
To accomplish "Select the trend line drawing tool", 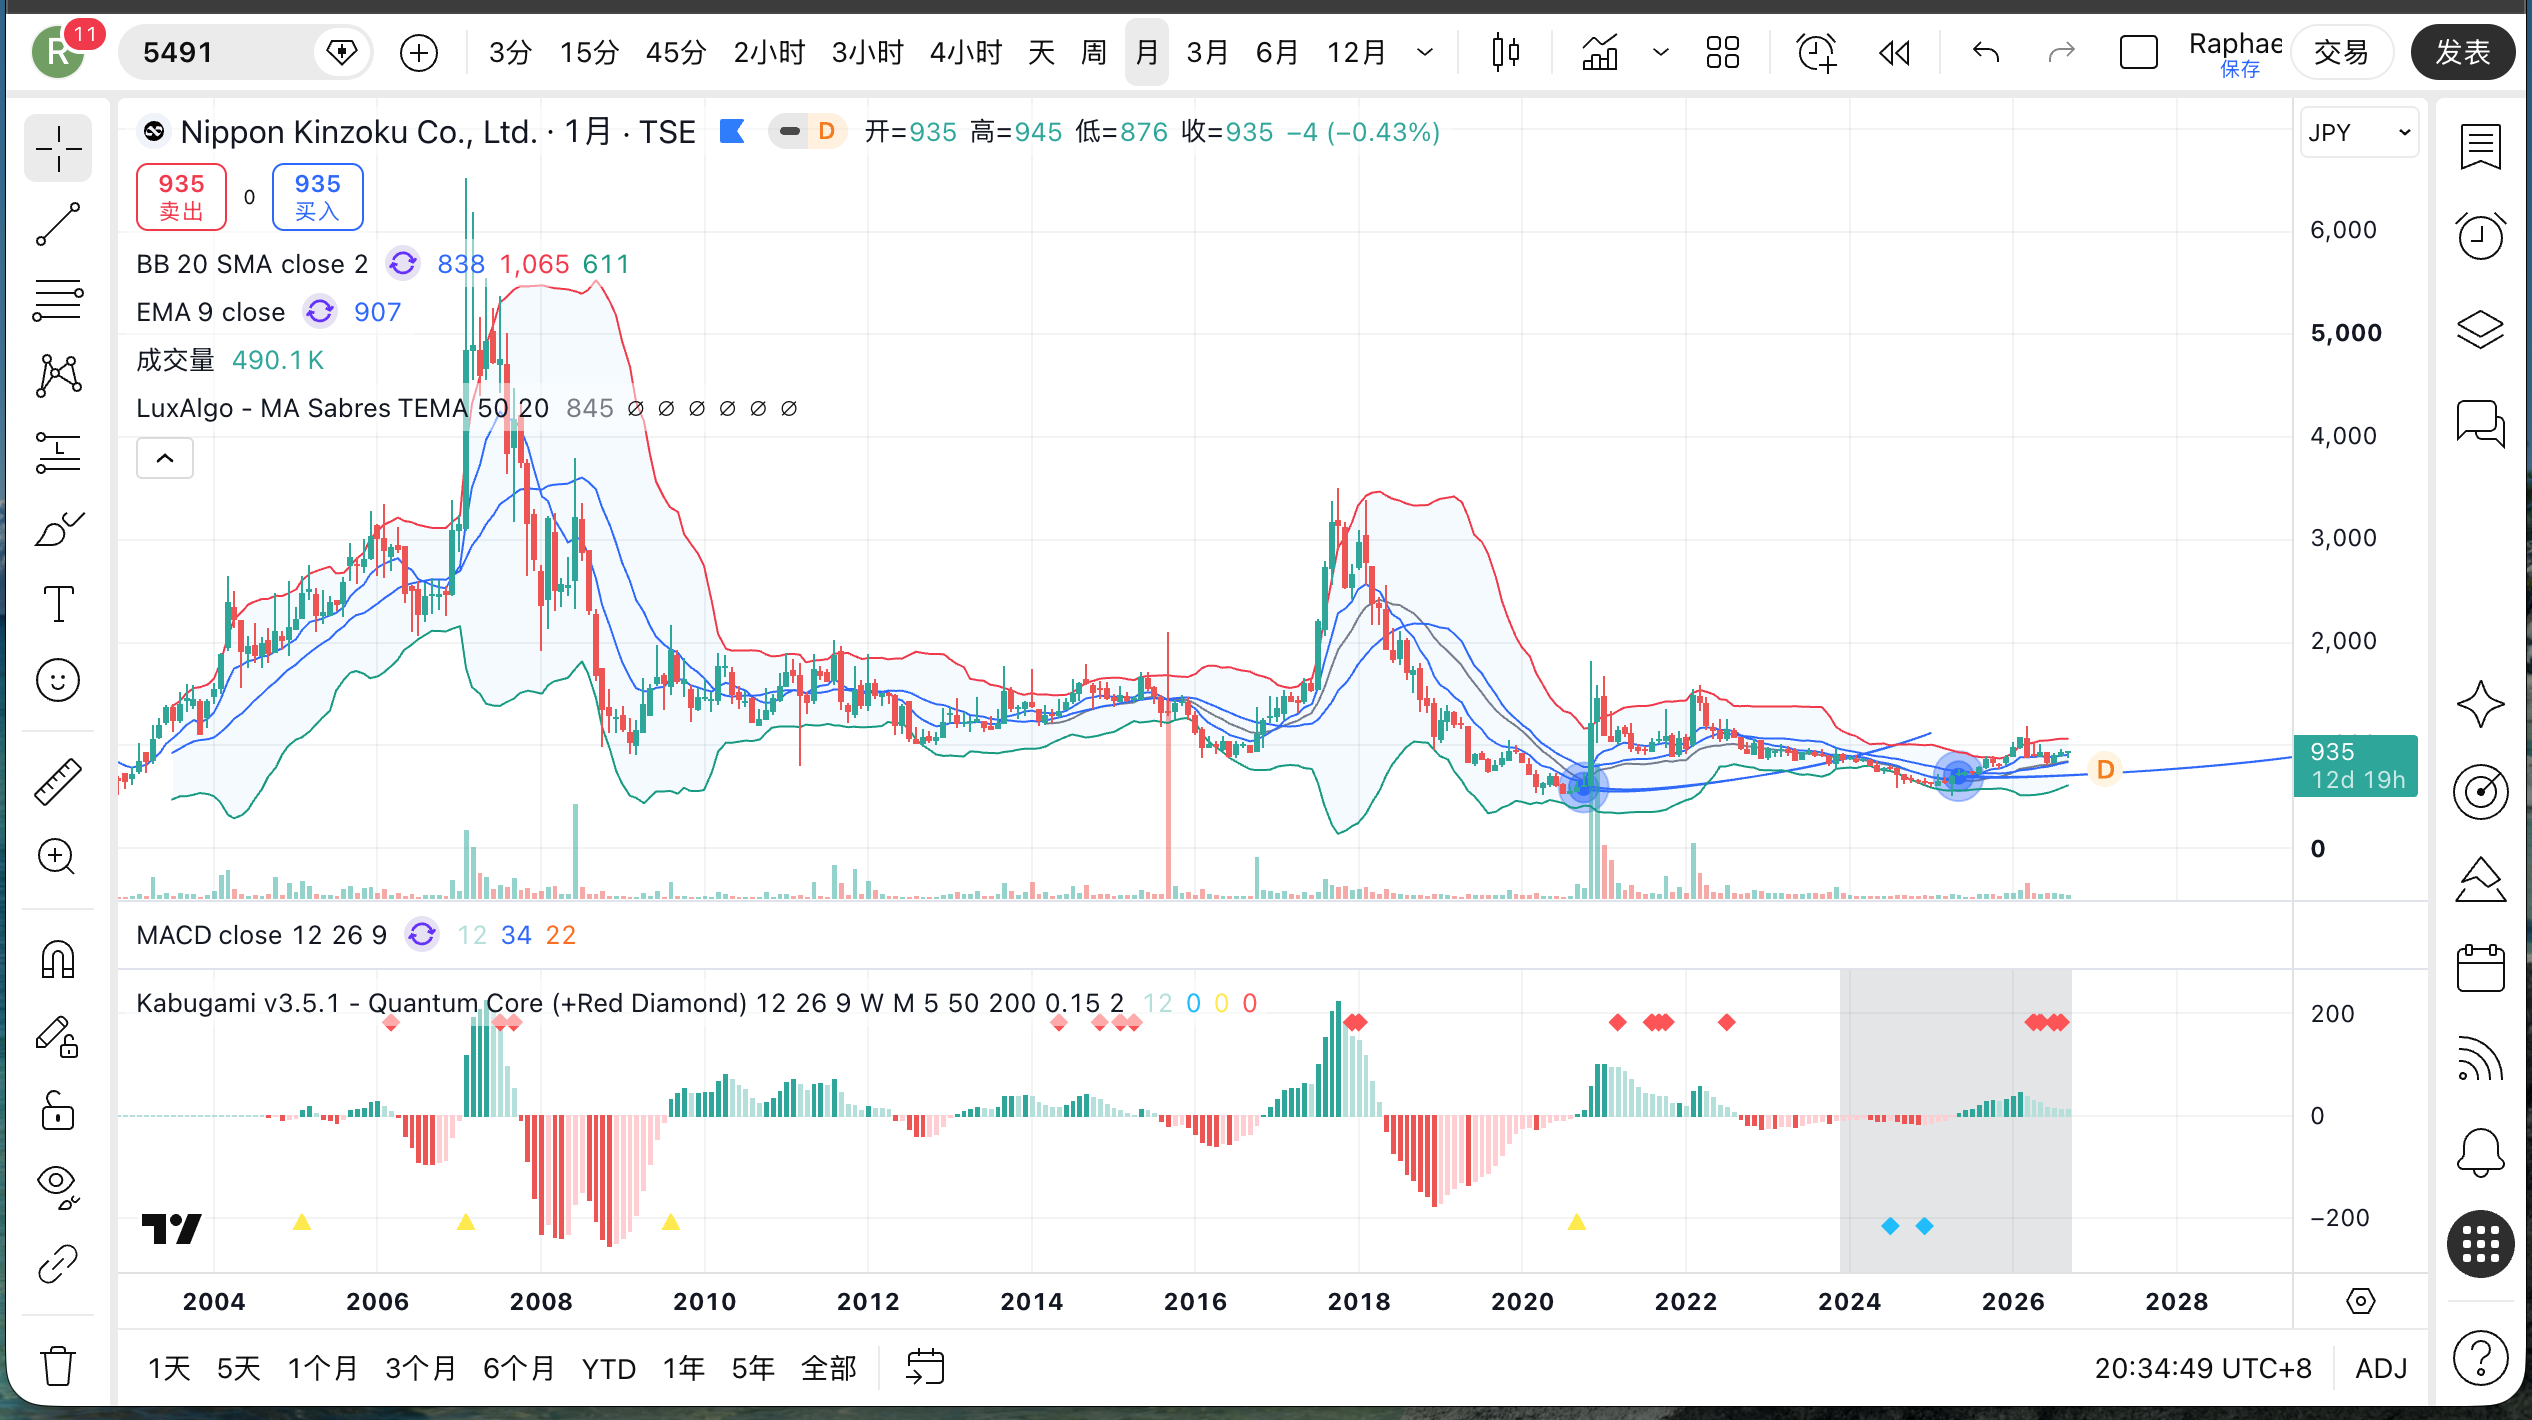I will pyautogui.click(x=58, y=224).
